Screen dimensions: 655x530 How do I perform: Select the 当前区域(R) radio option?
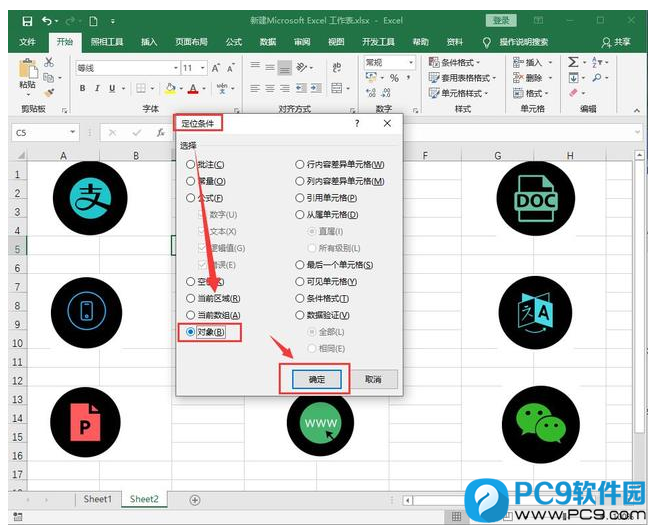tap(213, 298)
